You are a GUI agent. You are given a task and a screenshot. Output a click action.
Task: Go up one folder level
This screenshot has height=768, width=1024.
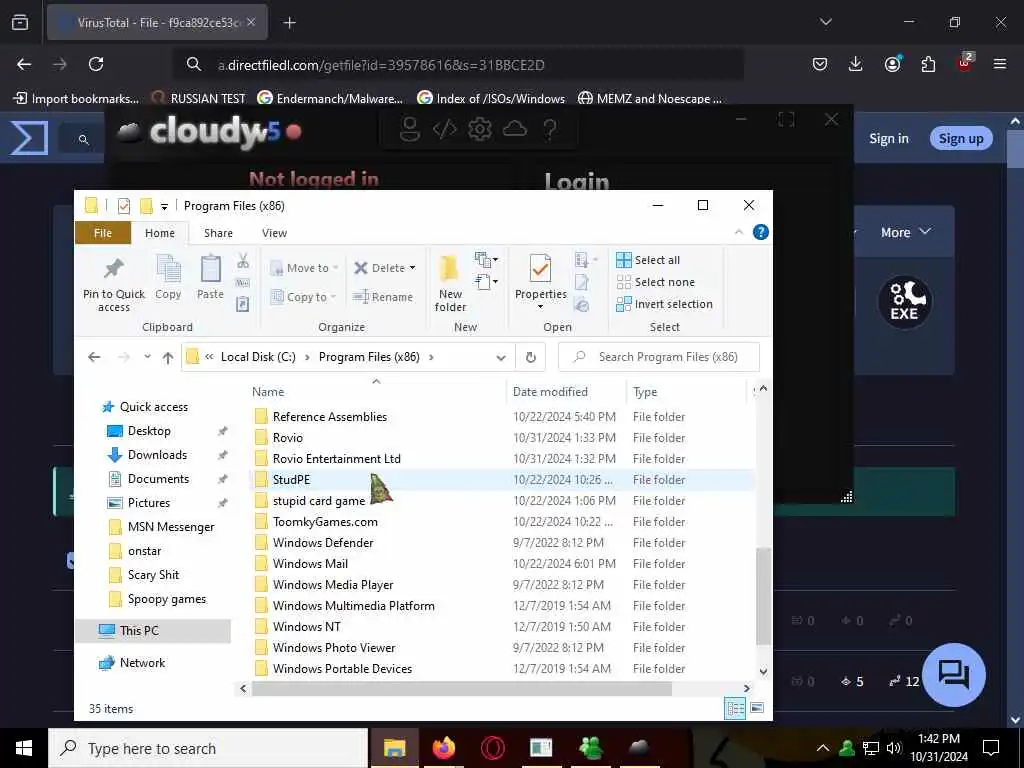[168, 357]
